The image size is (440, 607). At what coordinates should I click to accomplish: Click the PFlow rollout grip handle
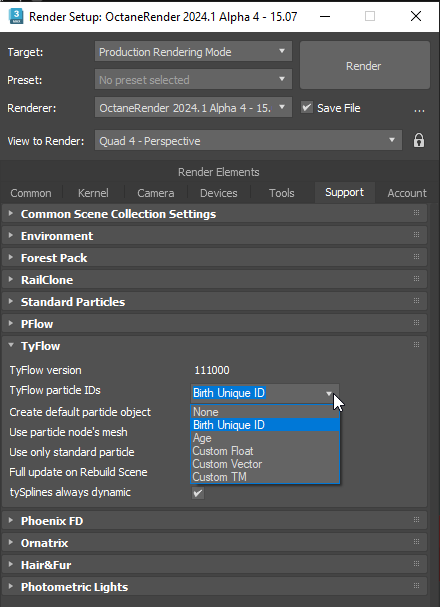416,323
